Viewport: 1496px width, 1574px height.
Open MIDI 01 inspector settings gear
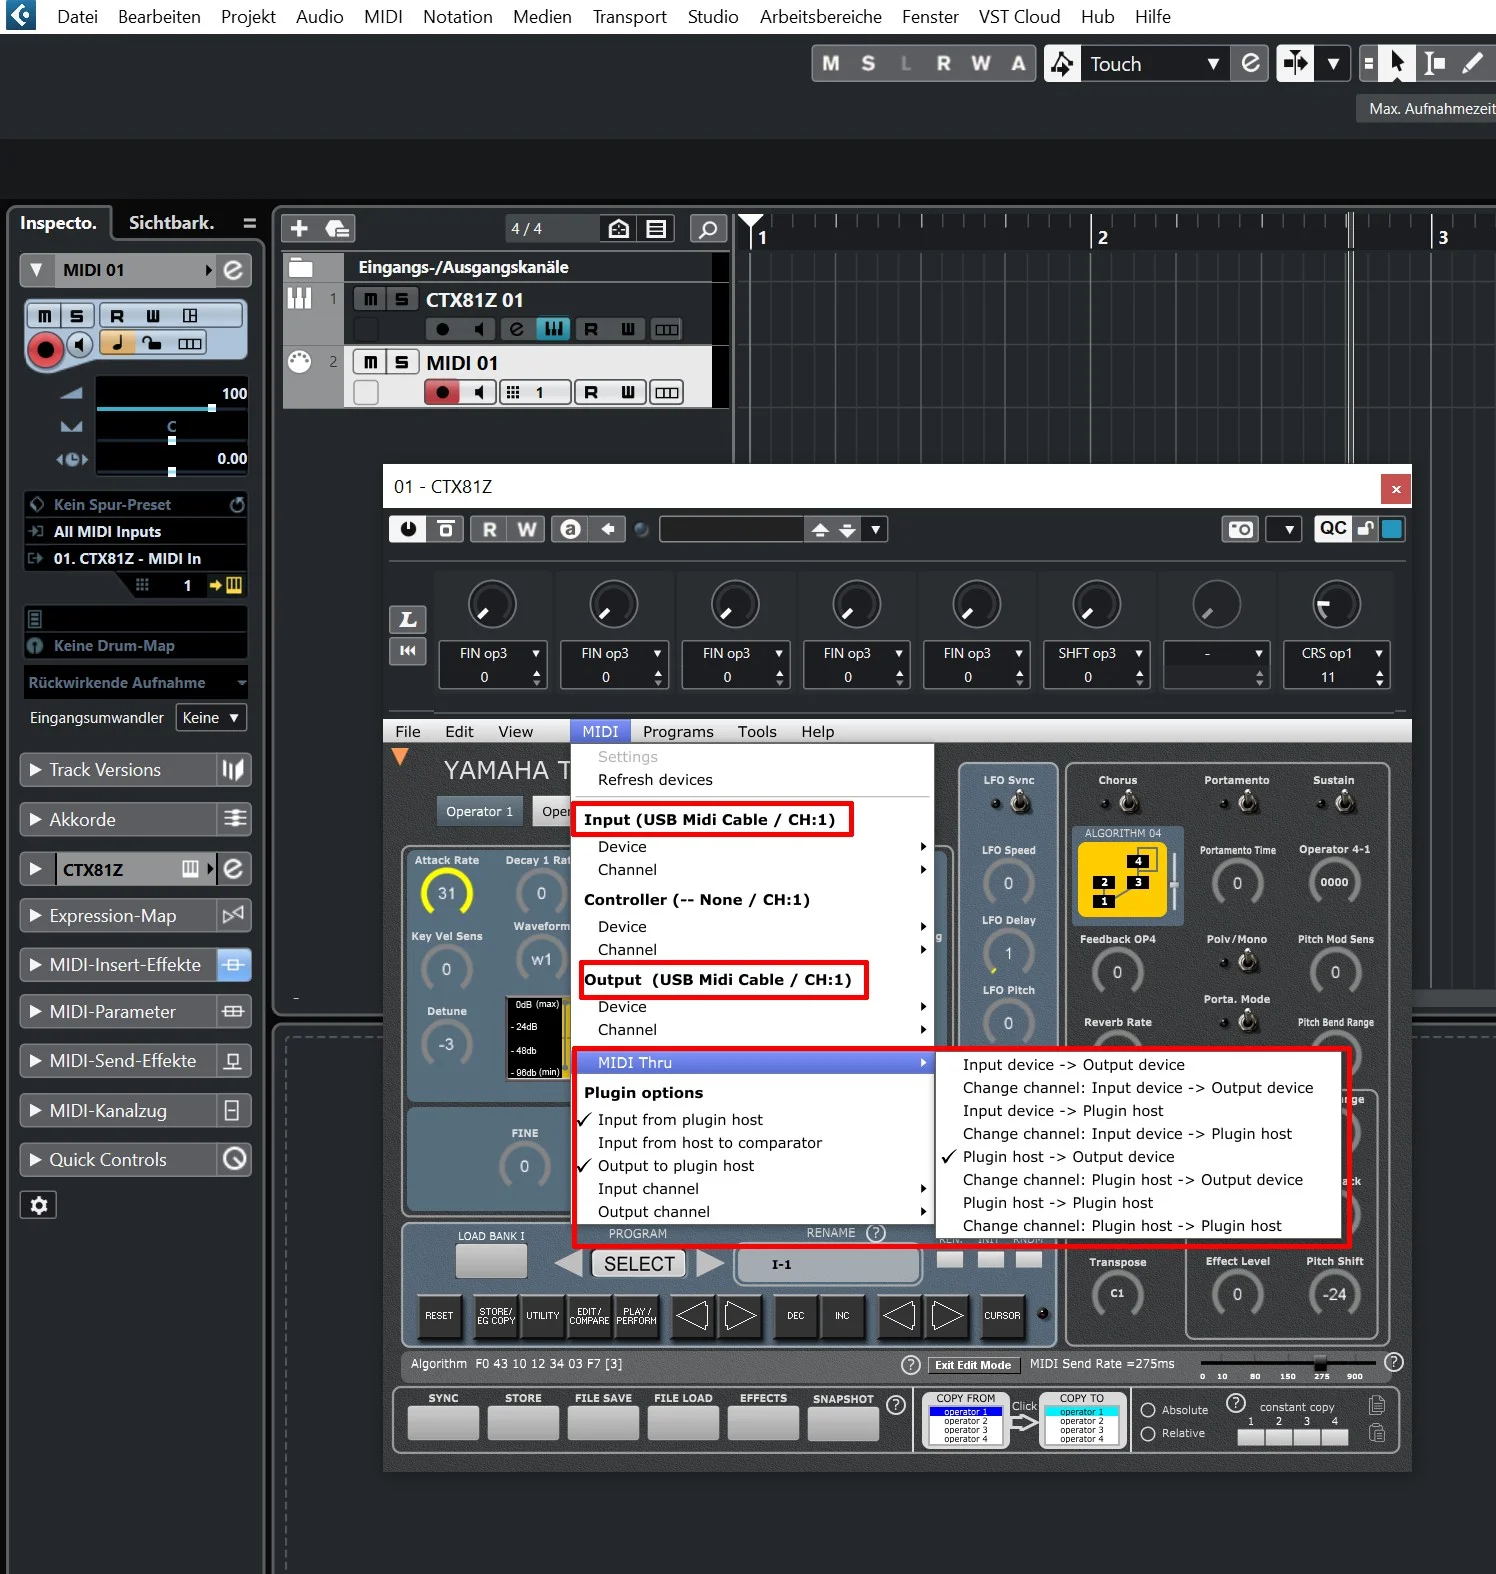pyautogui.click(x=39, y=1205)
